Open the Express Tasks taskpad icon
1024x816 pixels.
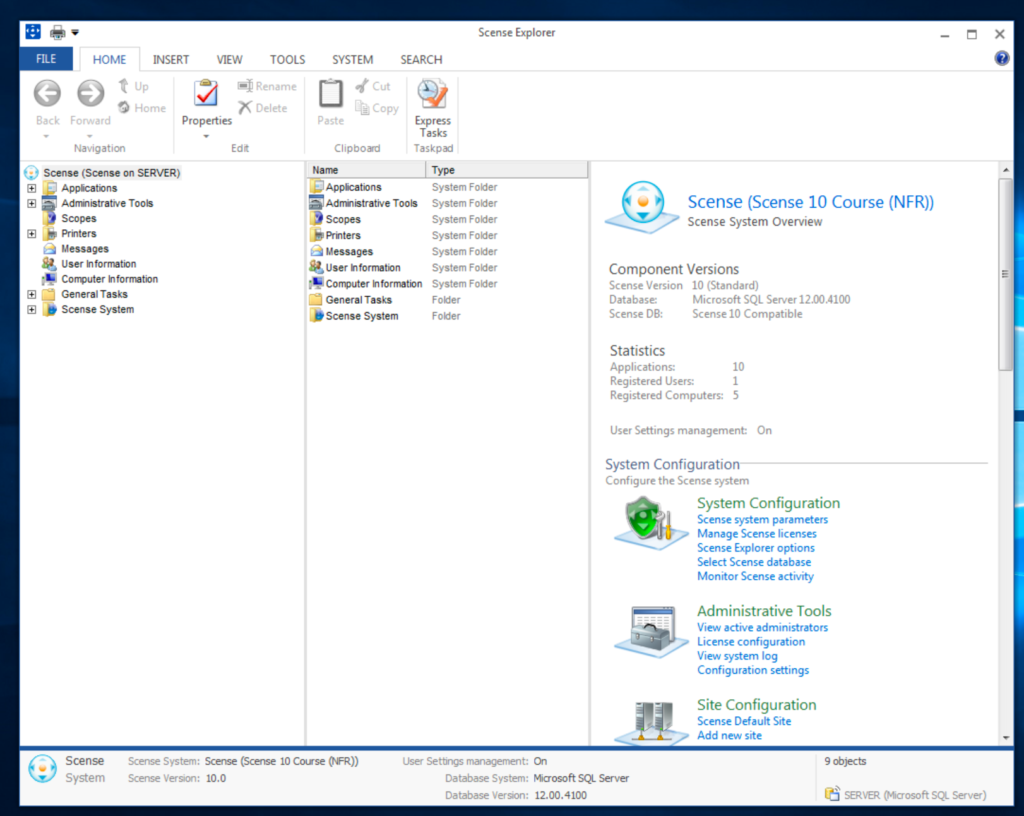point(432,94)
